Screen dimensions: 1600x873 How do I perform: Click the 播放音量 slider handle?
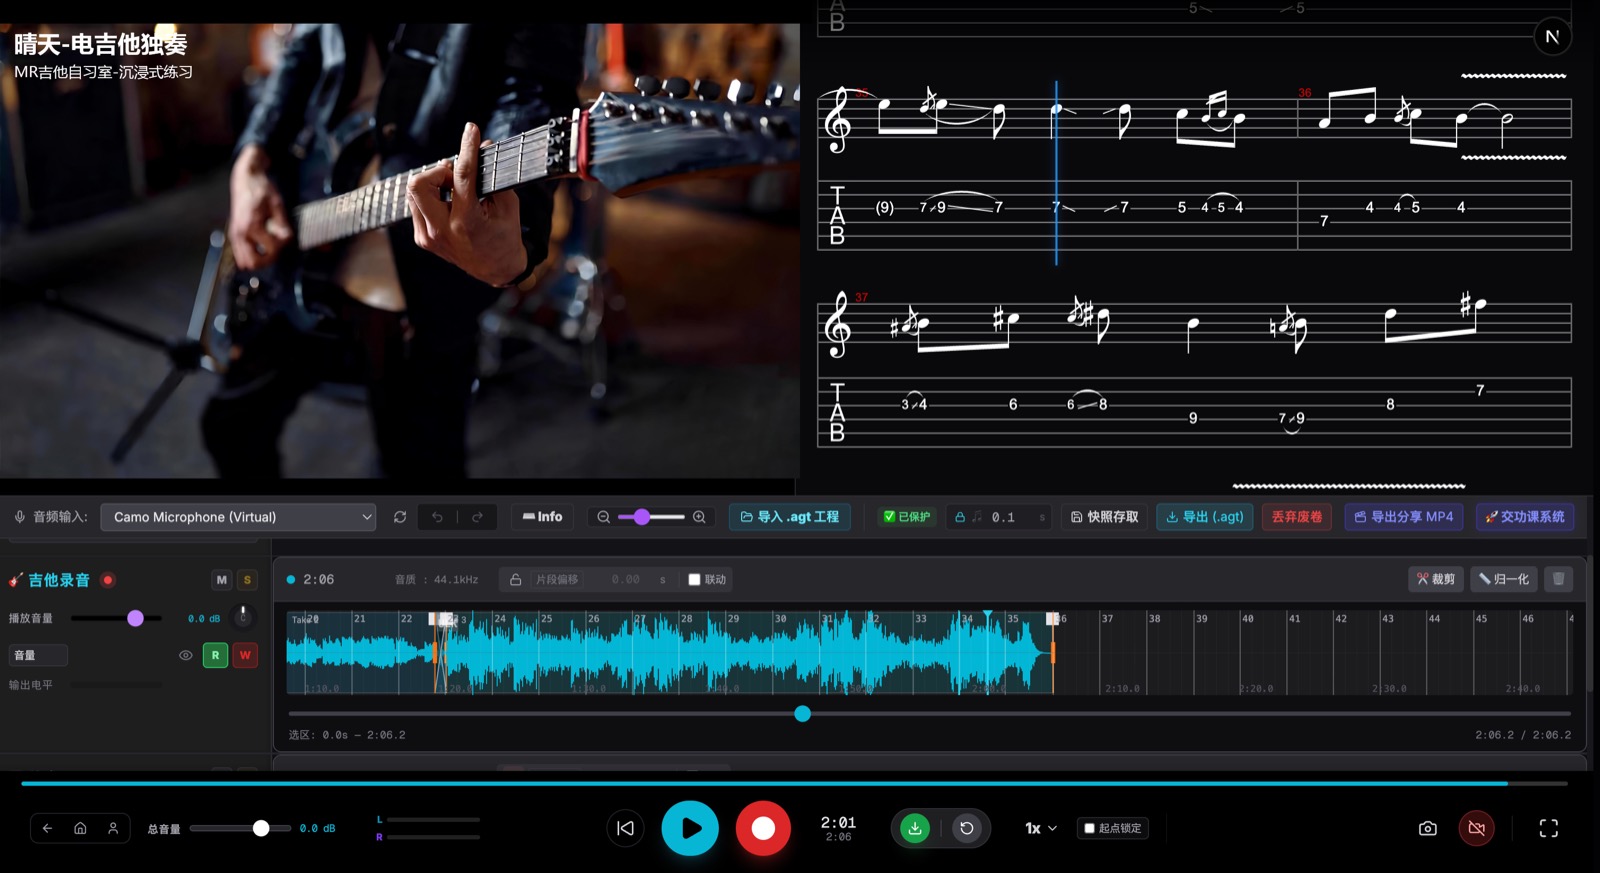(x=135, y=619)
